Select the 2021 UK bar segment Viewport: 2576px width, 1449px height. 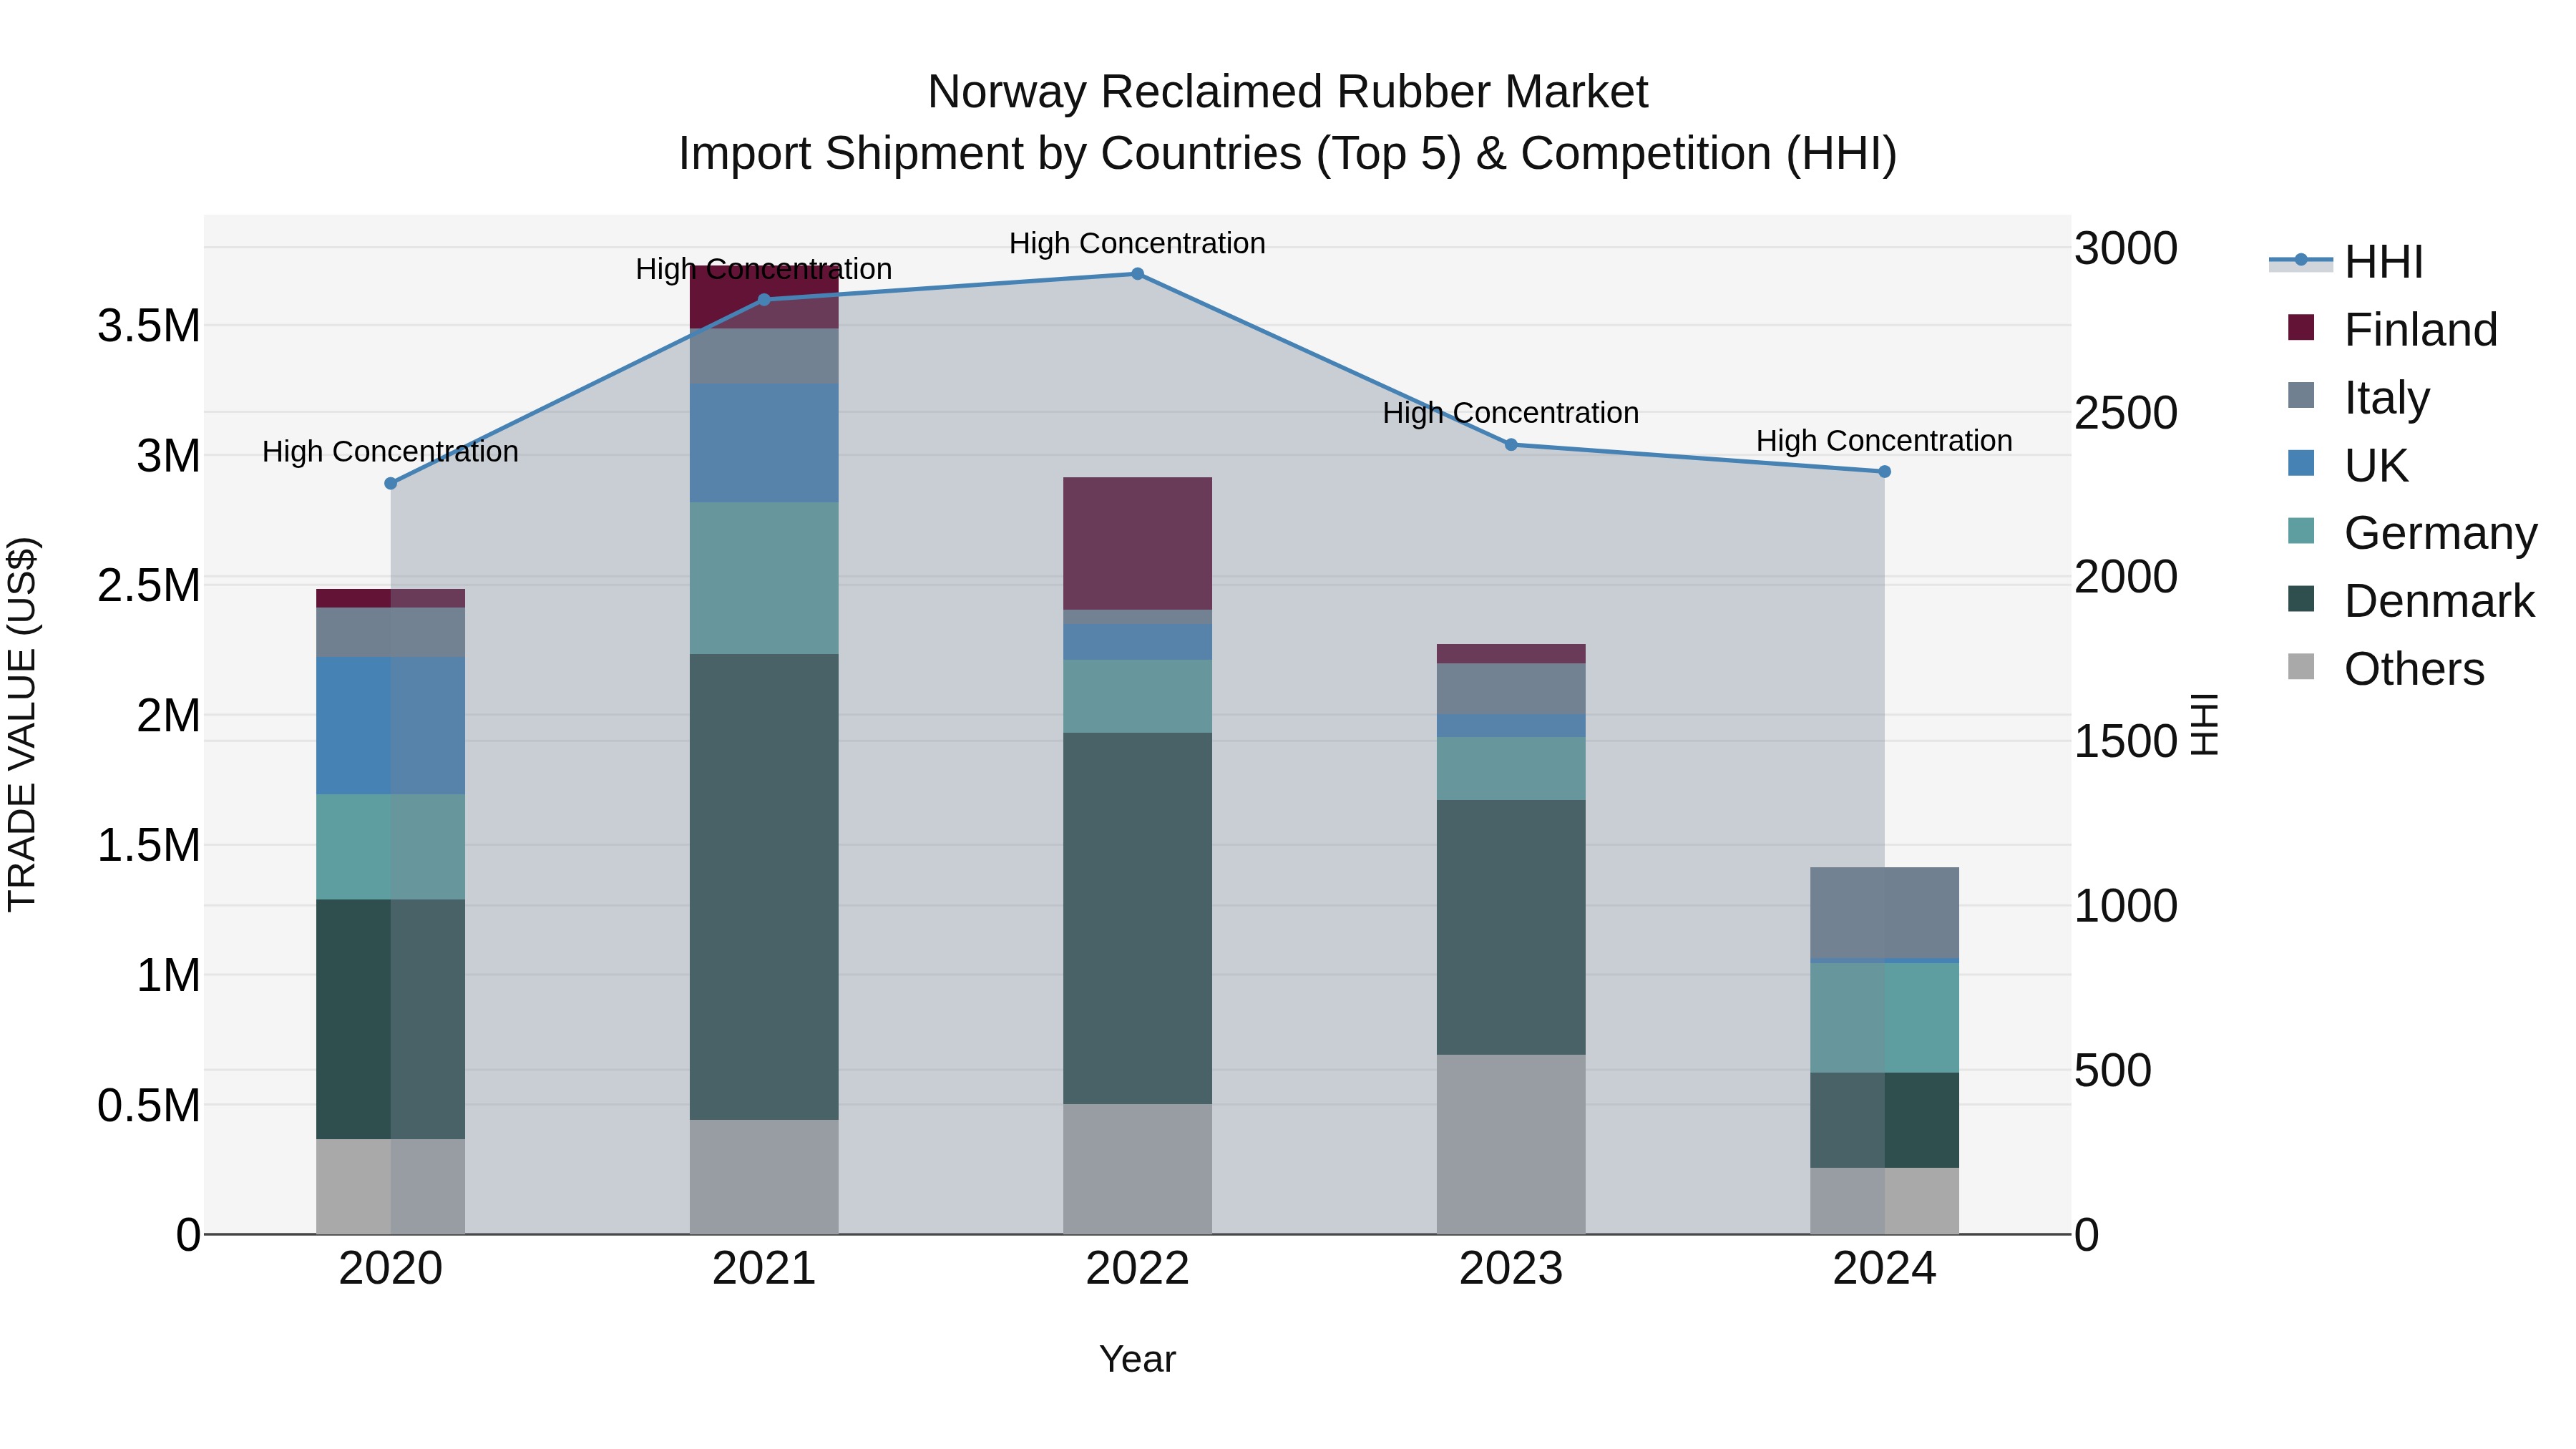point(764,443)
